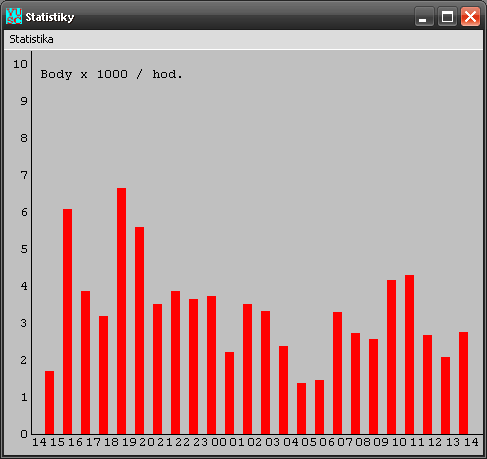
Task: Click the first bar at hour 14
Action: pyautogui.click(x=49, y=402)
